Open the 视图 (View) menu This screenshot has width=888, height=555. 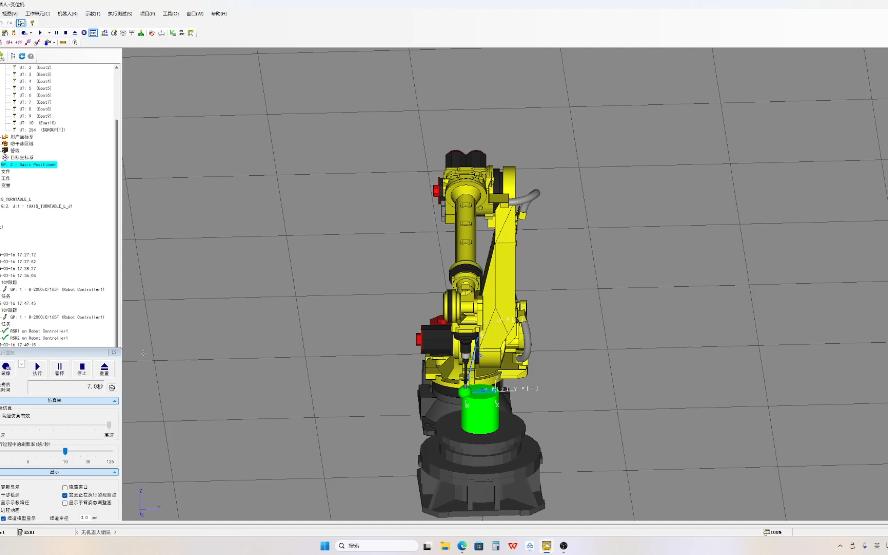pos(9,14)
